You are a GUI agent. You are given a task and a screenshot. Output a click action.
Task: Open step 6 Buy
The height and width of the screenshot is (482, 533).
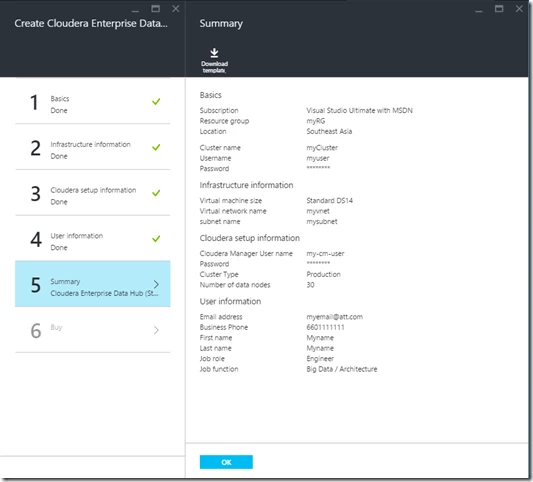click(x=92, y=330)
